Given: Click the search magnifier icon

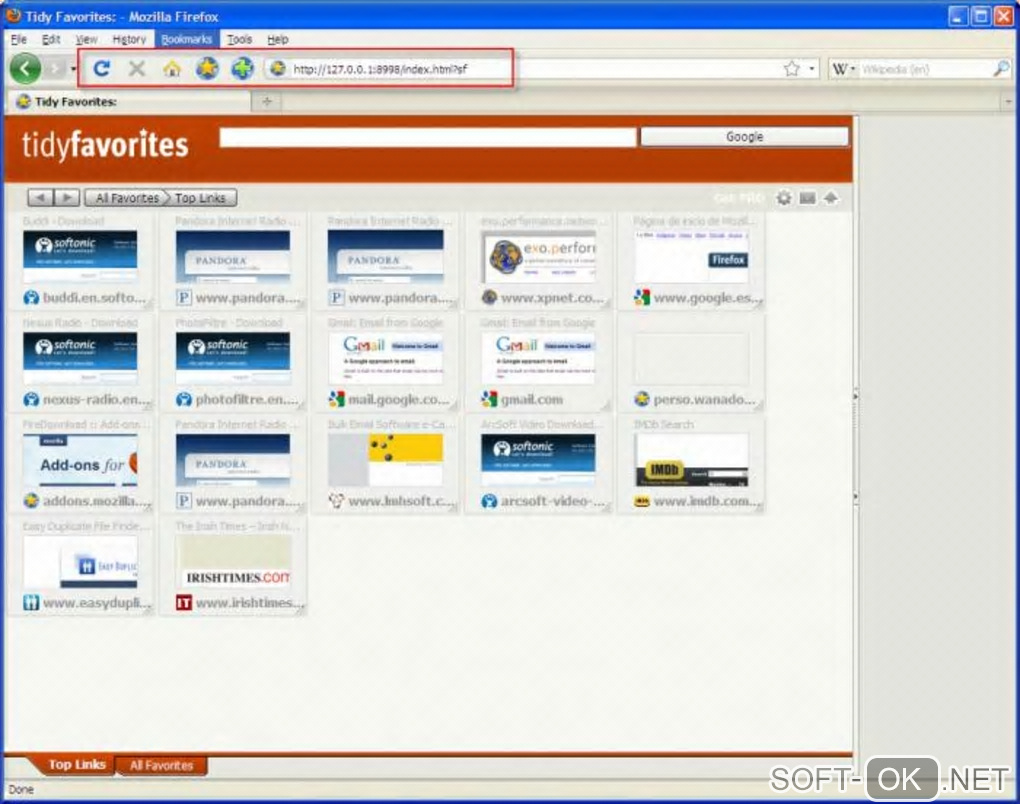Looking at the screenshot, I should tap(1002, 68).
